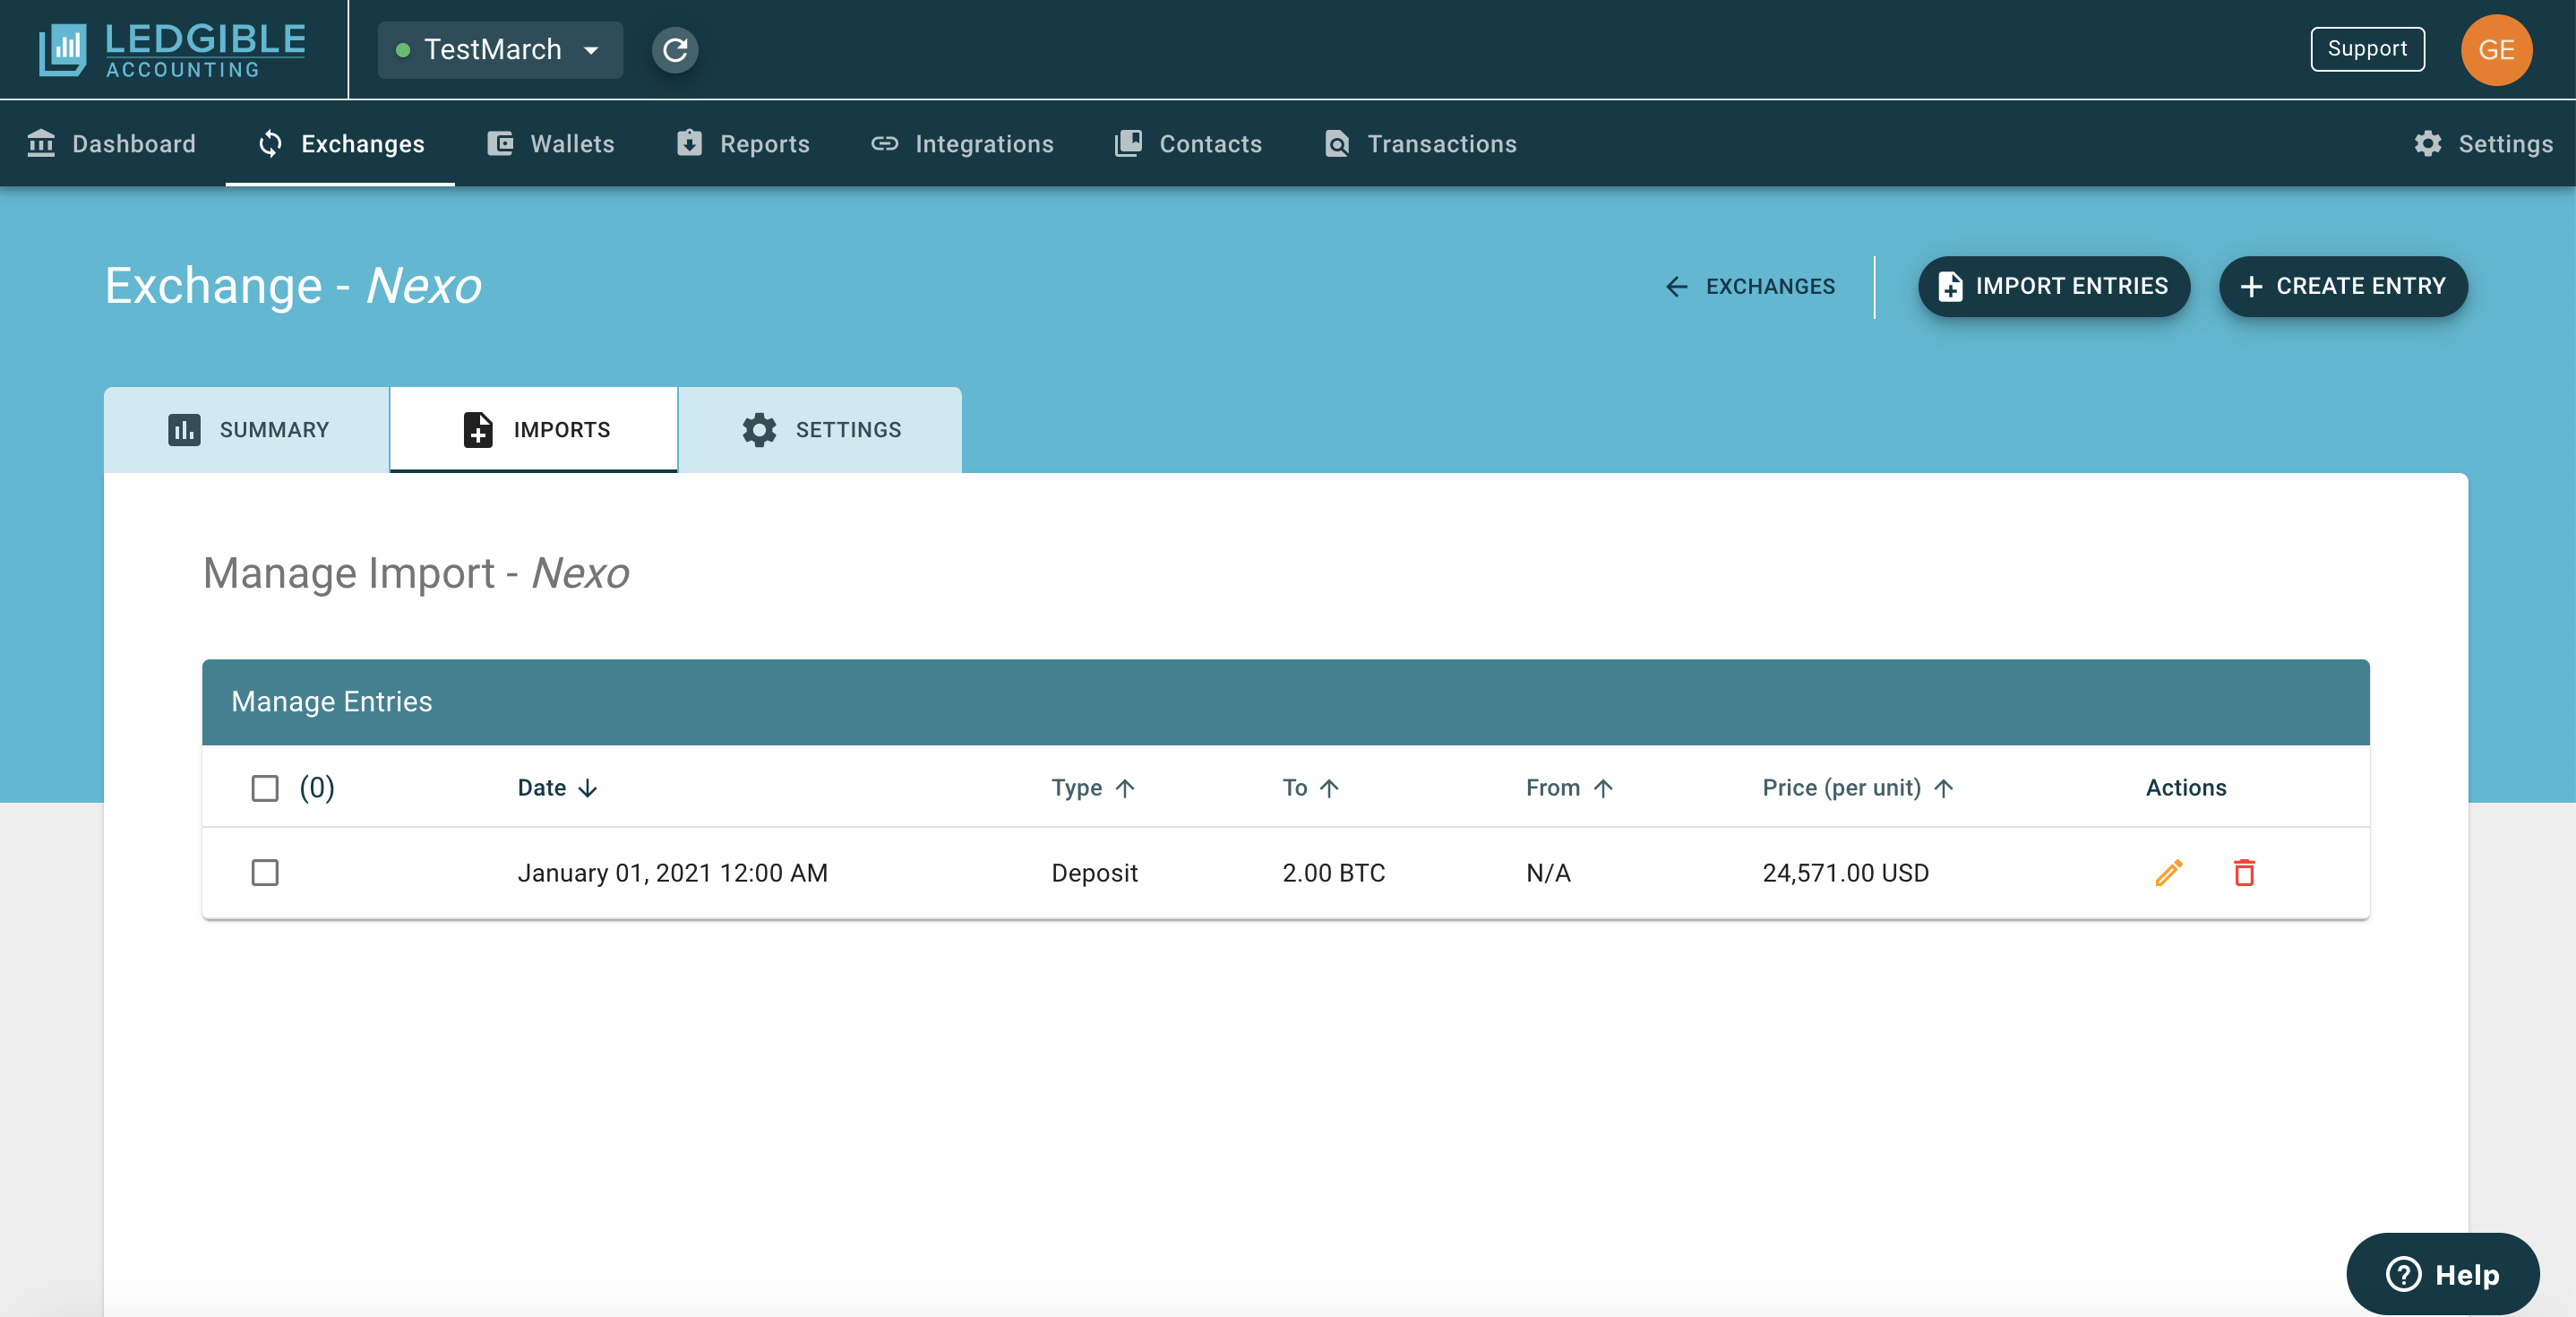Go to Contacts

[x=1188, y=144]
